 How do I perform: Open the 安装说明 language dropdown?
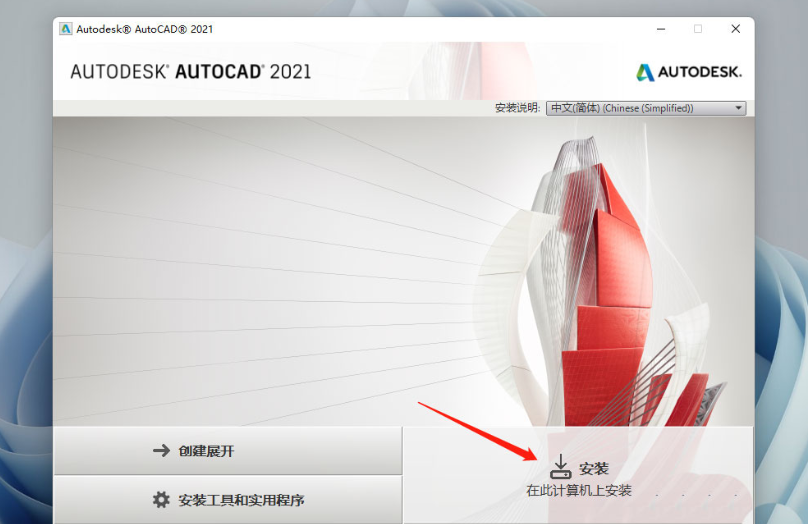point(646,108)
